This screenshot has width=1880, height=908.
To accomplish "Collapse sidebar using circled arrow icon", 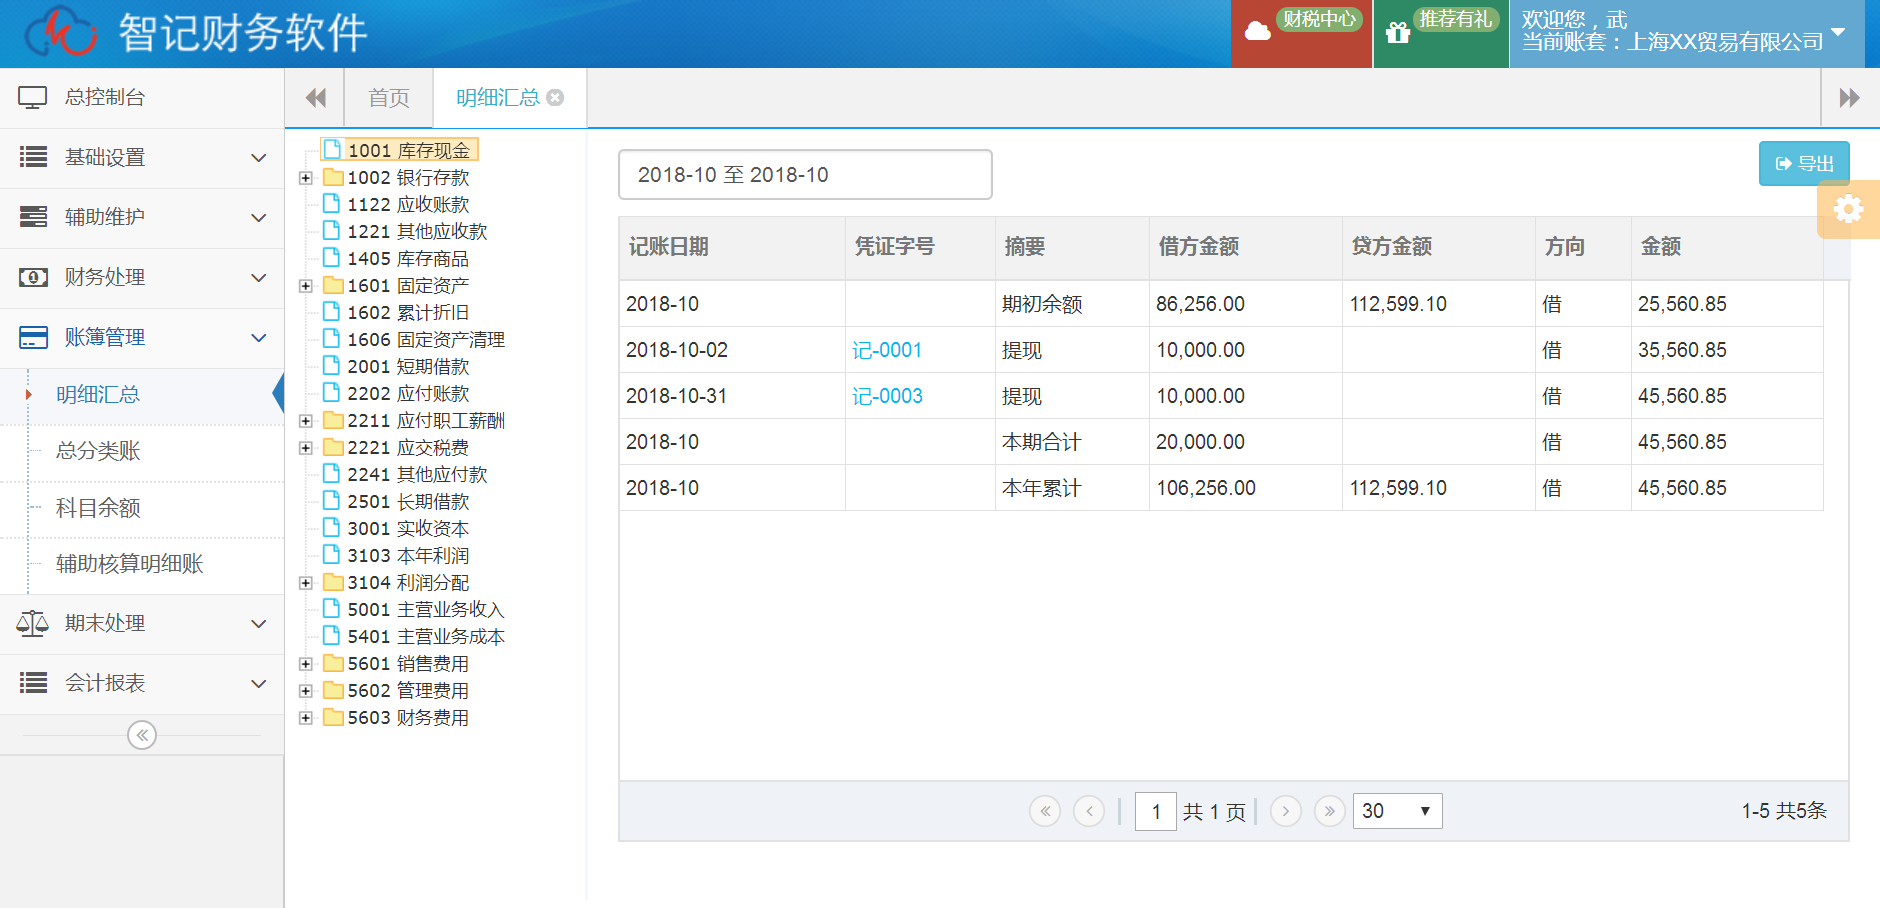I will (142, 735).
